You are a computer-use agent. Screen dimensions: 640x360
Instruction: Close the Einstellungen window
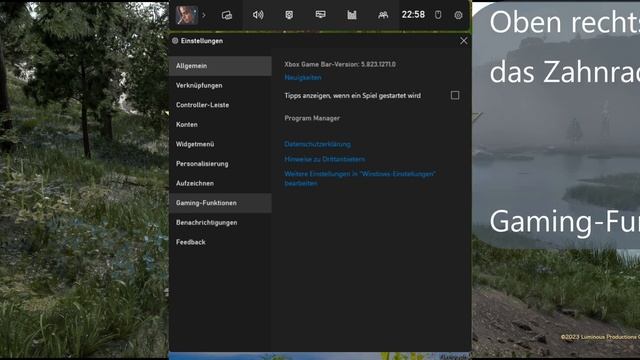tap(464, 41)
